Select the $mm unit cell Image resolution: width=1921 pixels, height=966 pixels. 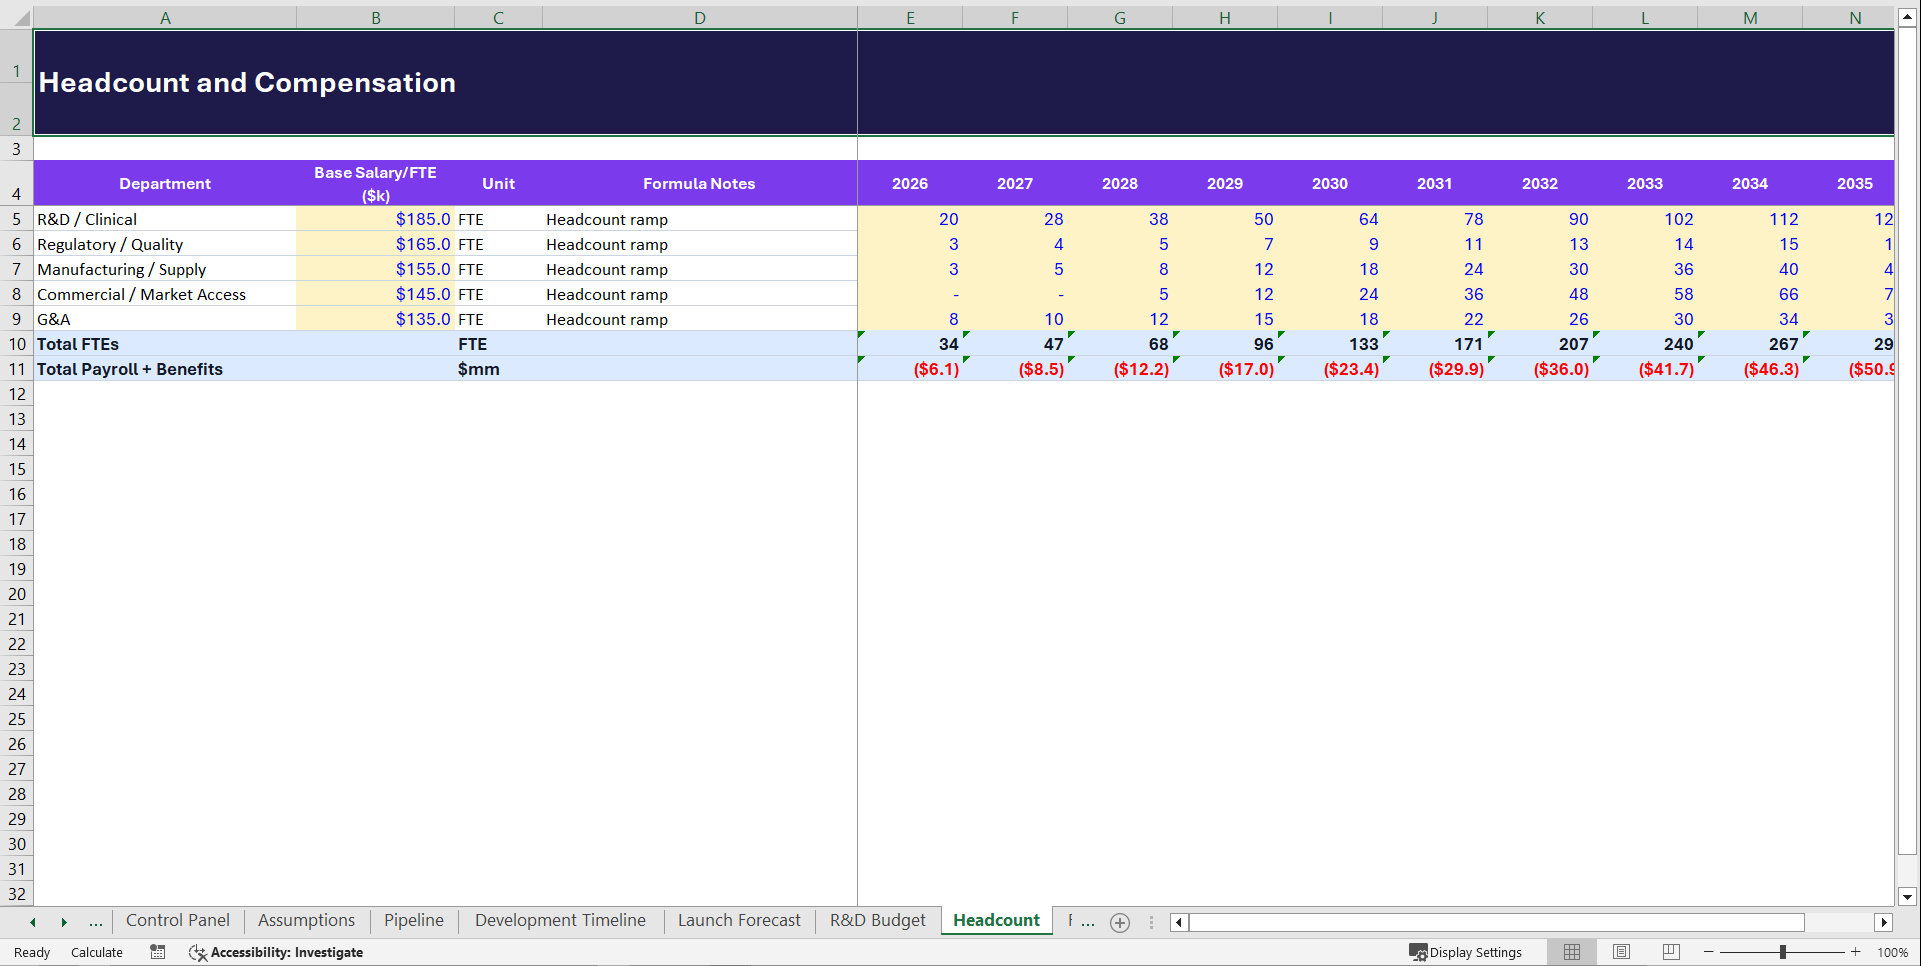[x=498, y=369]
